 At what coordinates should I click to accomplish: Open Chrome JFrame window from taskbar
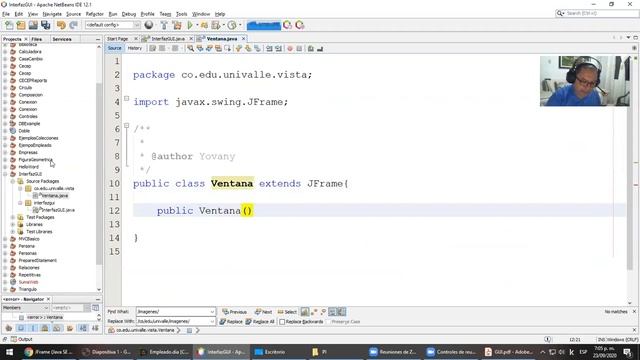tap(48, 352)
